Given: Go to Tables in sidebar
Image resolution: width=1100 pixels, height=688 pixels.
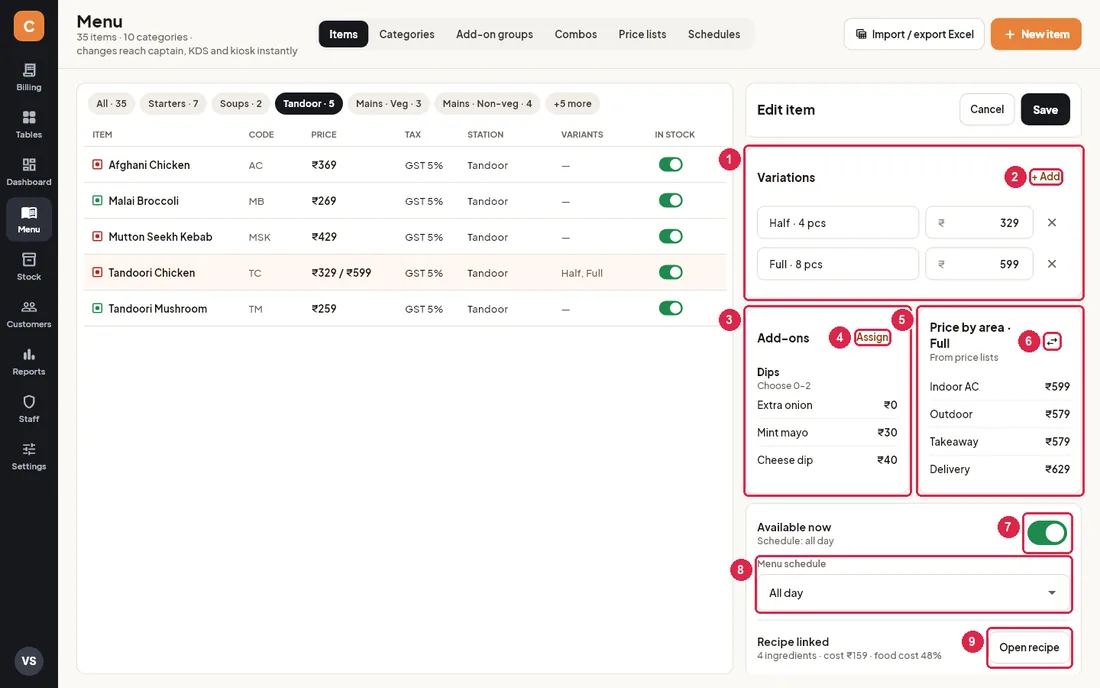Looking at the screenshot, I should (29, 125).
